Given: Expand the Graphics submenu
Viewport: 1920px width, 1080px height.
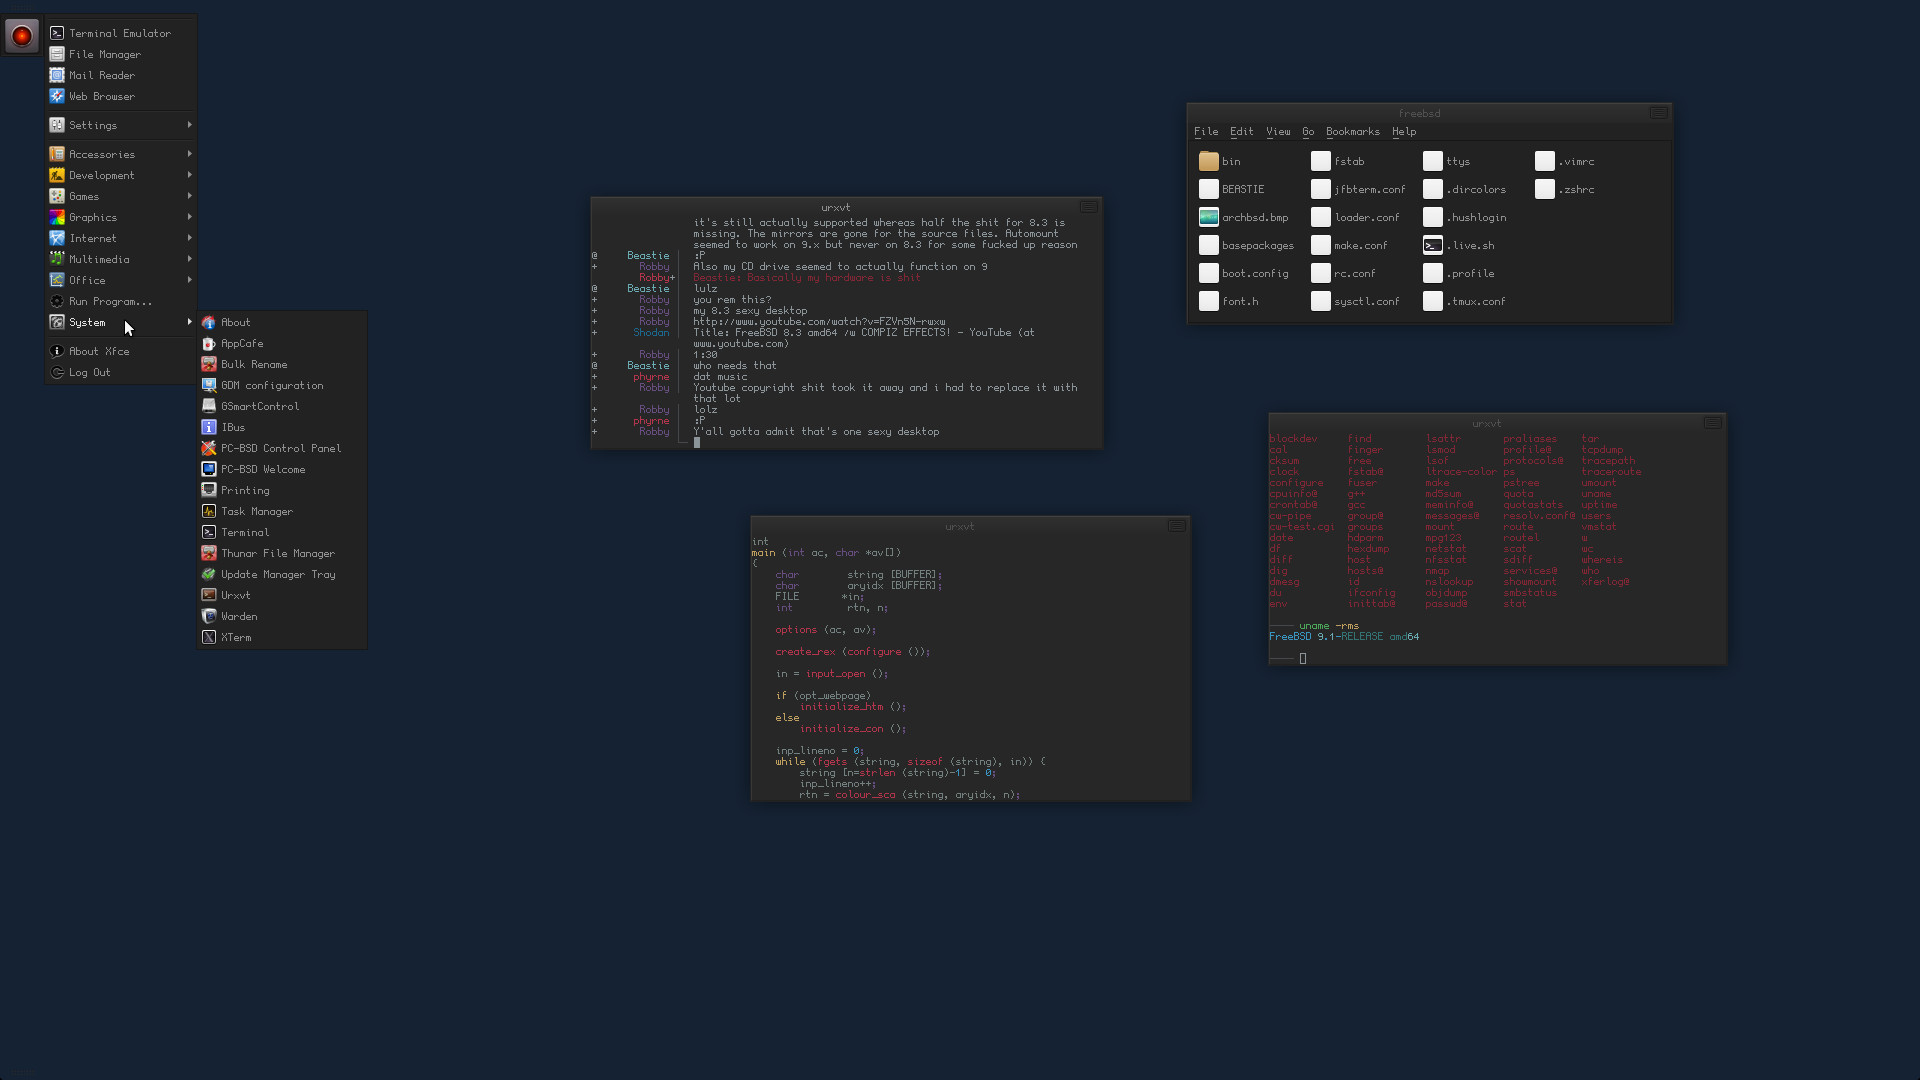Looking at the screenshot, I should (x=92, y=217).
